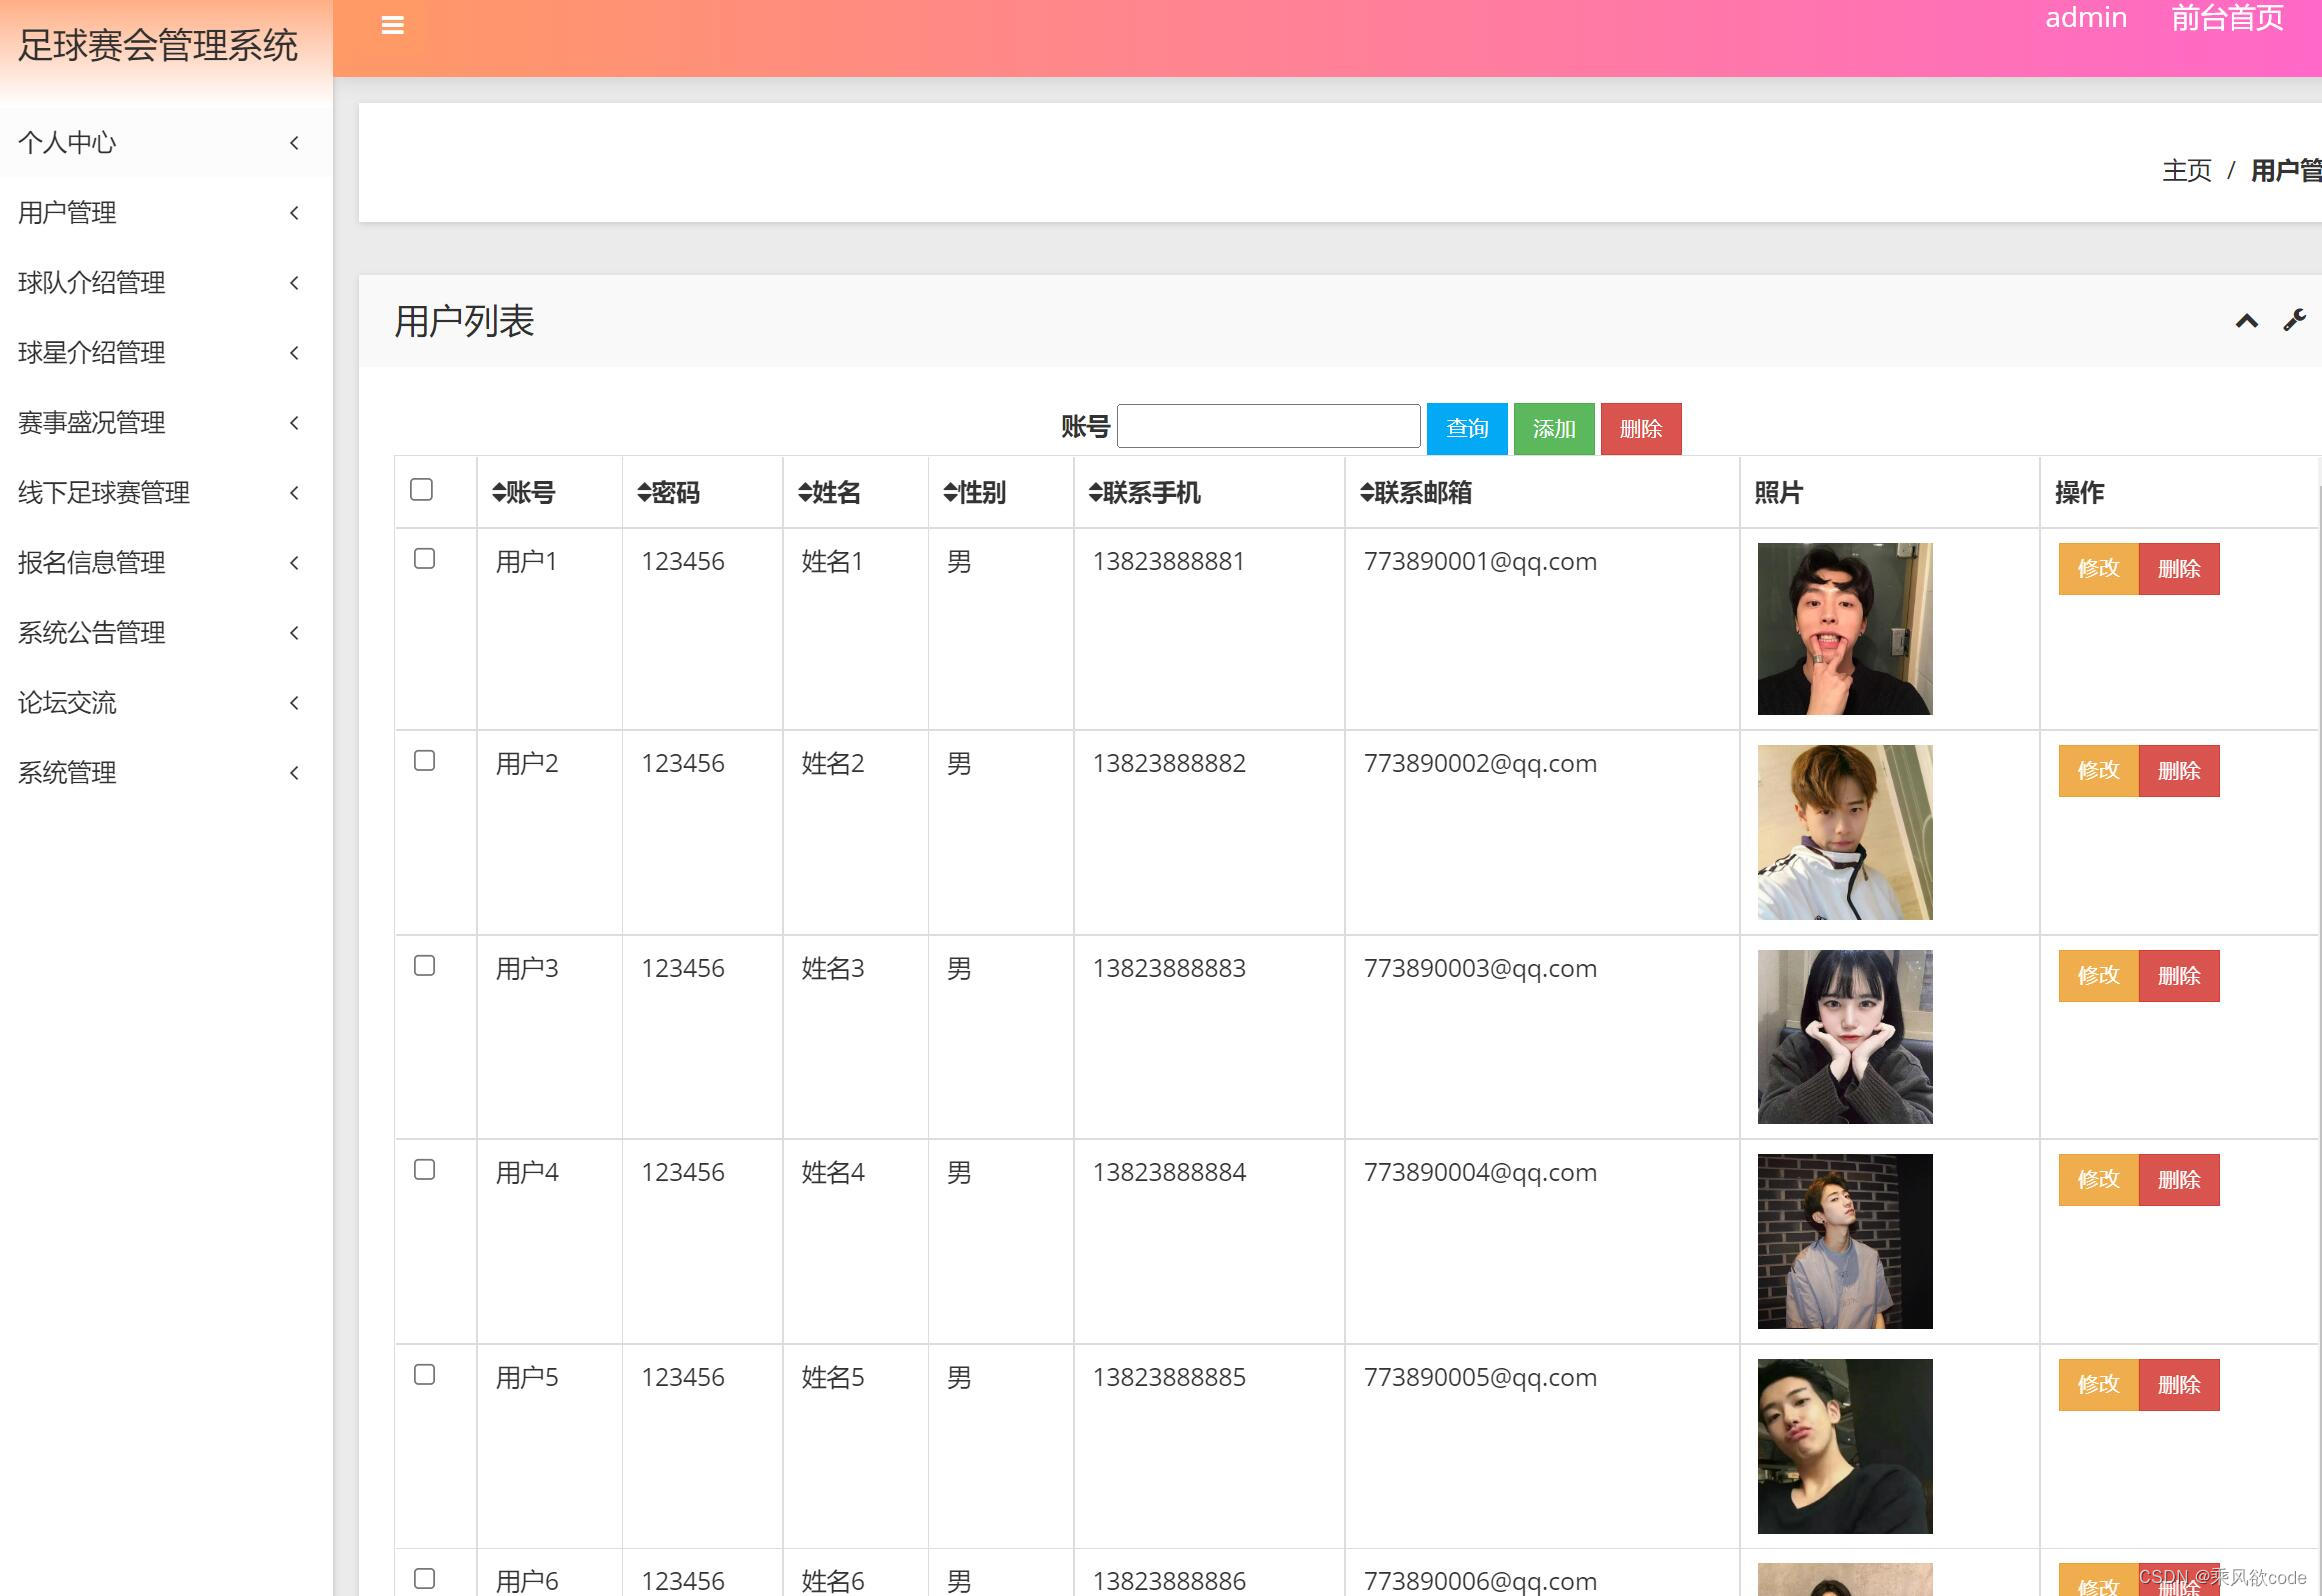This screenshot has width=2322, height=1596.
Task: Collapse the 用户列表 panel with the arrow icon
Action: (x=2247, y=320)
